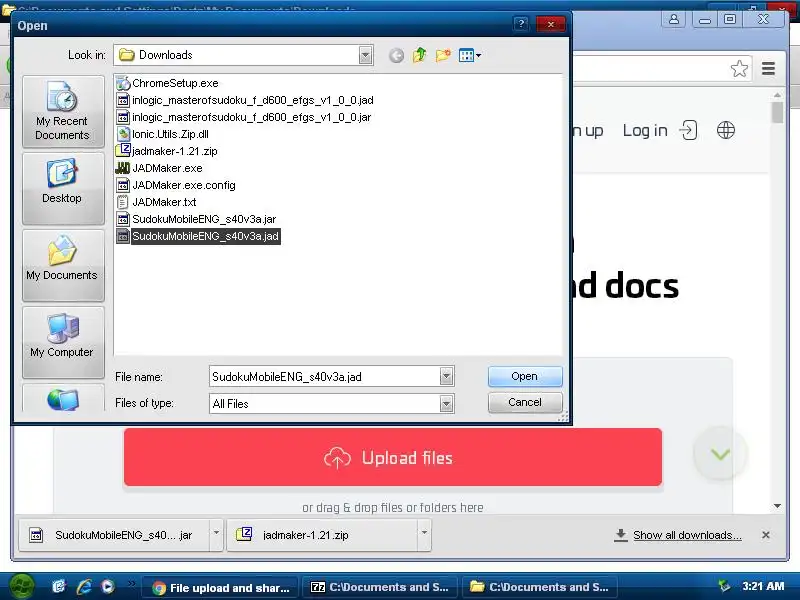Switch to 7-Zip C:\Documents taskbar button
800x600 pixels.
pyautogui.click(x=380, y=587)
